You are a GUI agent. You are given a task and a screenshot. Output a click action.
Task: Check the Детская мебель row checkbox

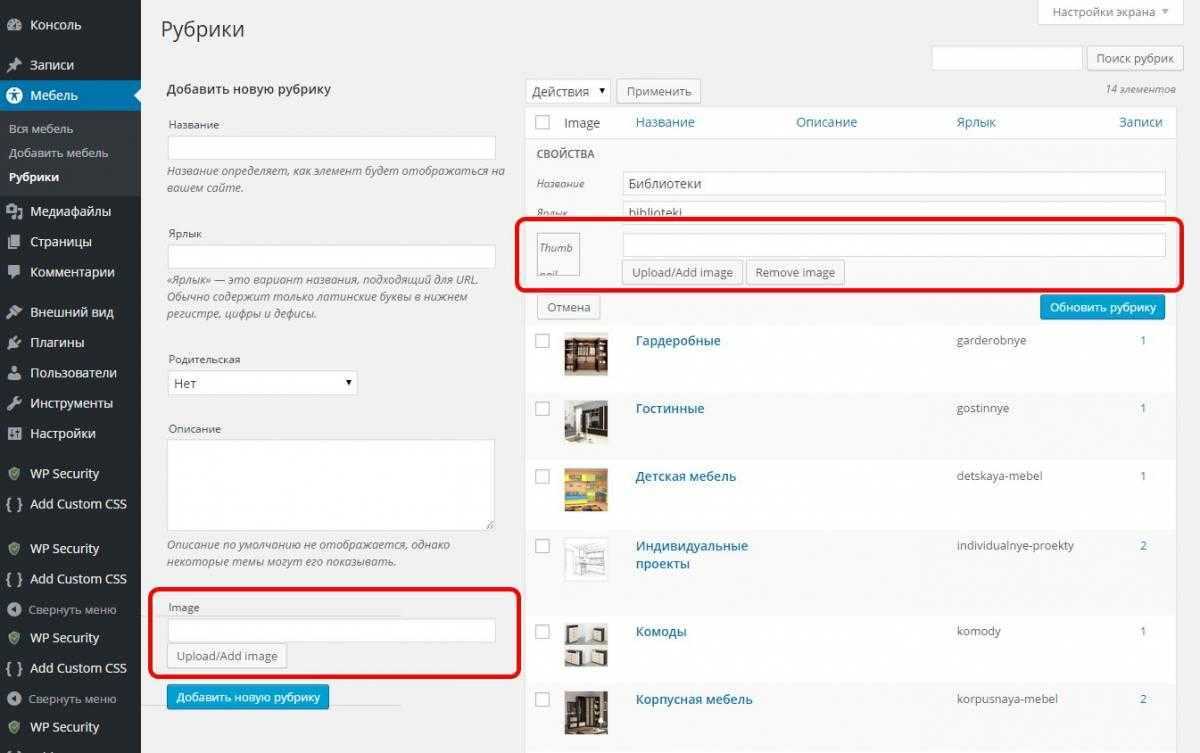pos(542,477)
